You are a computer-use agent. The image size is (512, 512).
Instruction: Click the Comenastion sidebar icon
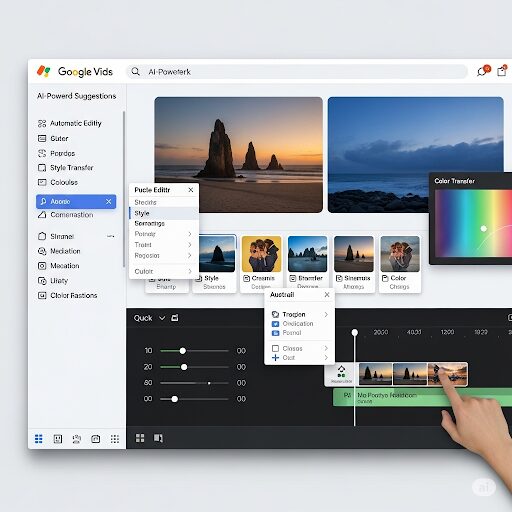click(x=42, y=215)
